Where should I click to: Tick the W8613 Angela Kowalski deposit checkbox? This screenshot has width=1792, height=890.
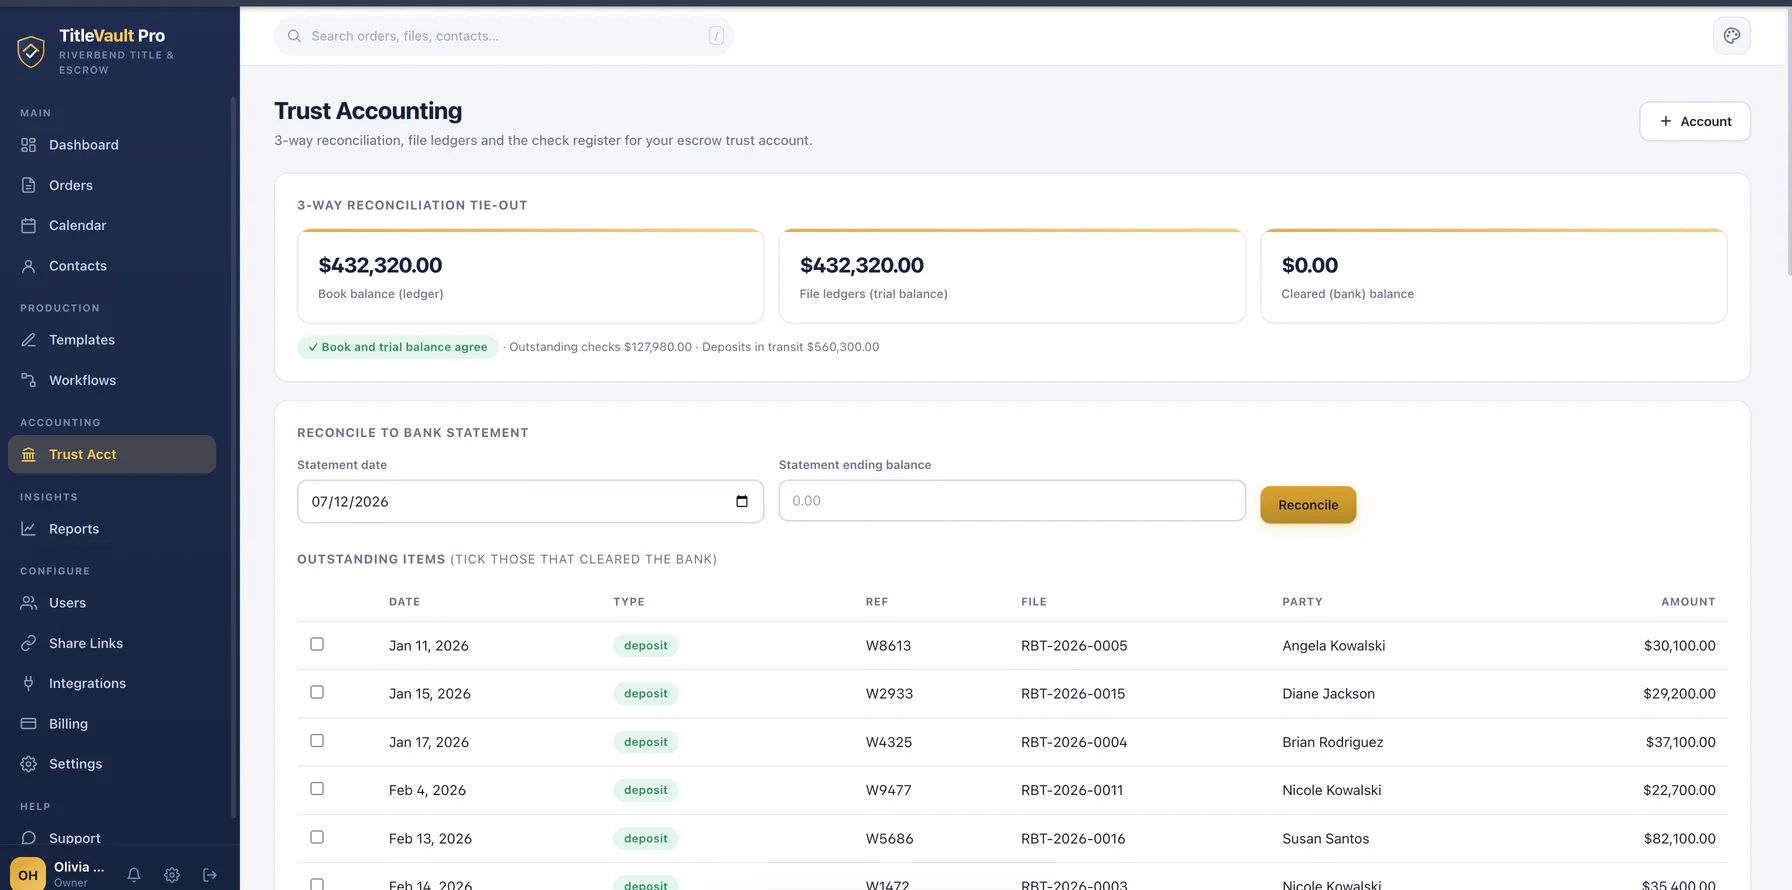317,644
